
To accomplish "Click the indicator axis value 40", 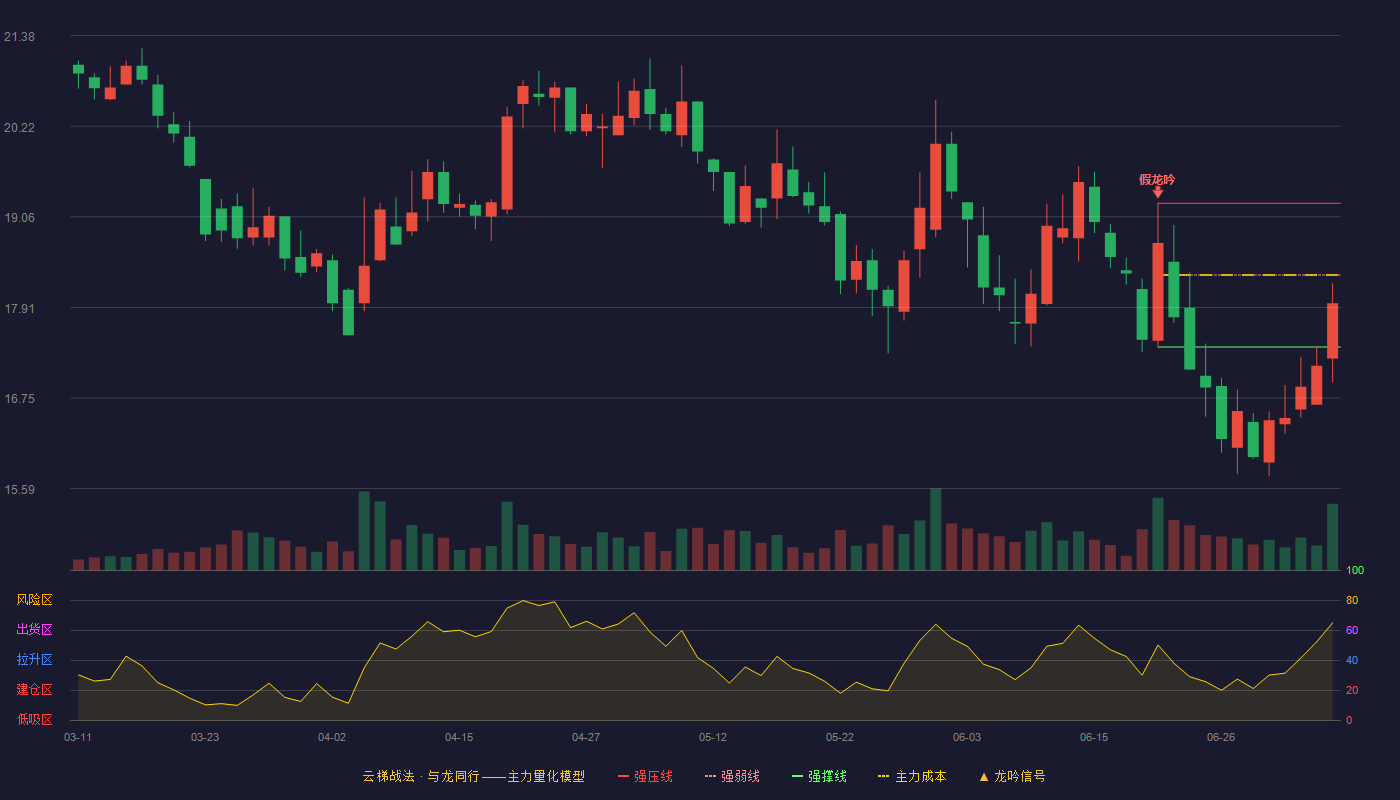I will pyautogui.click(x=1352, y=661).
